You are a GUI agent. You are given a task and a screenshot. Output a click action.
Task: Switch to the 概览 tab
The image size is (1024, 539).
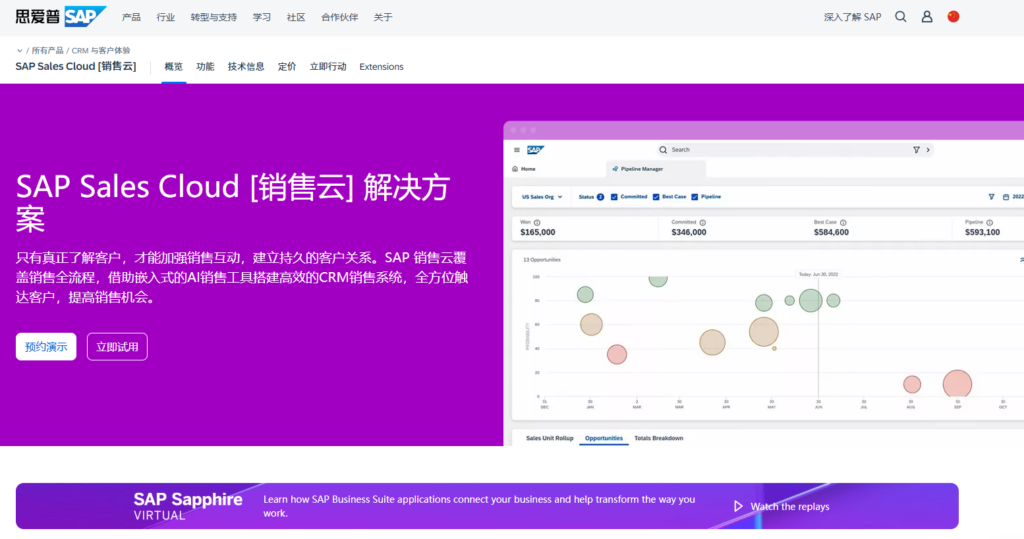click(x=174, y=67)
